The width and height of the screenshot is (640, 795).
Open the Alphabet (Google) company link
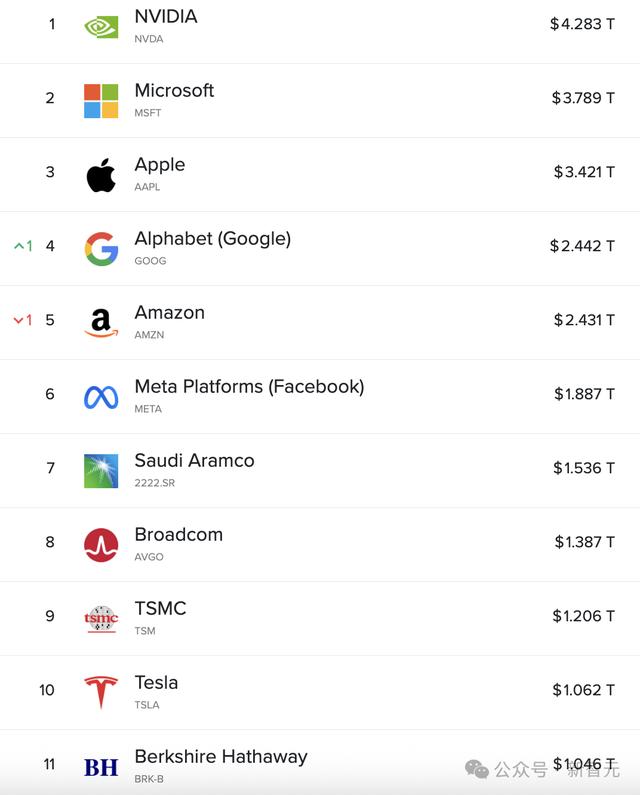click(212, 238)
